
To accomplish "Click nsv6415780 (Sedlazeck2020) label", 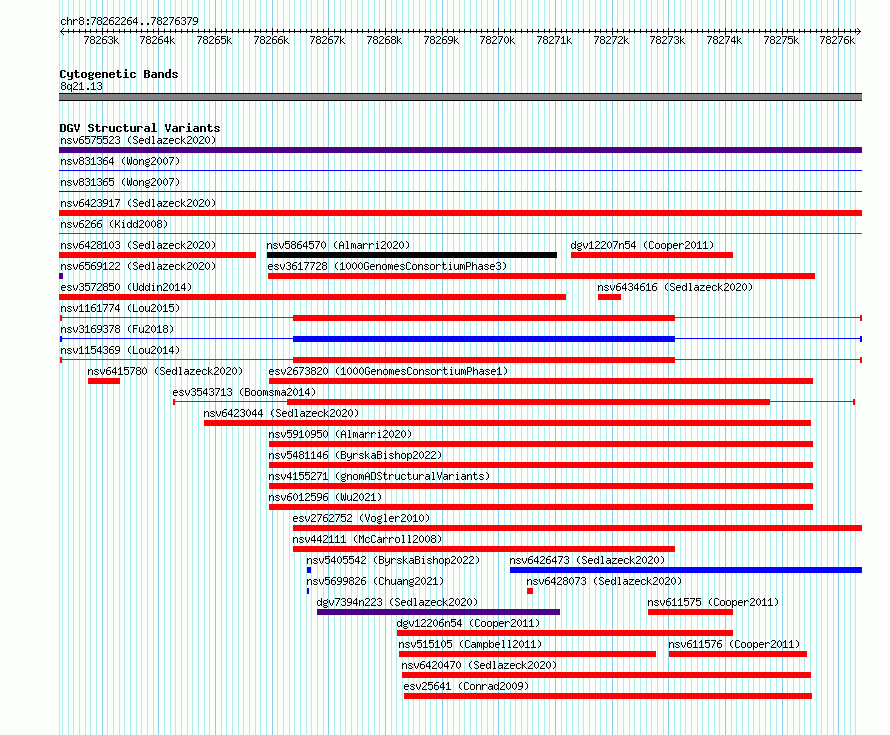I will point(165,371).
